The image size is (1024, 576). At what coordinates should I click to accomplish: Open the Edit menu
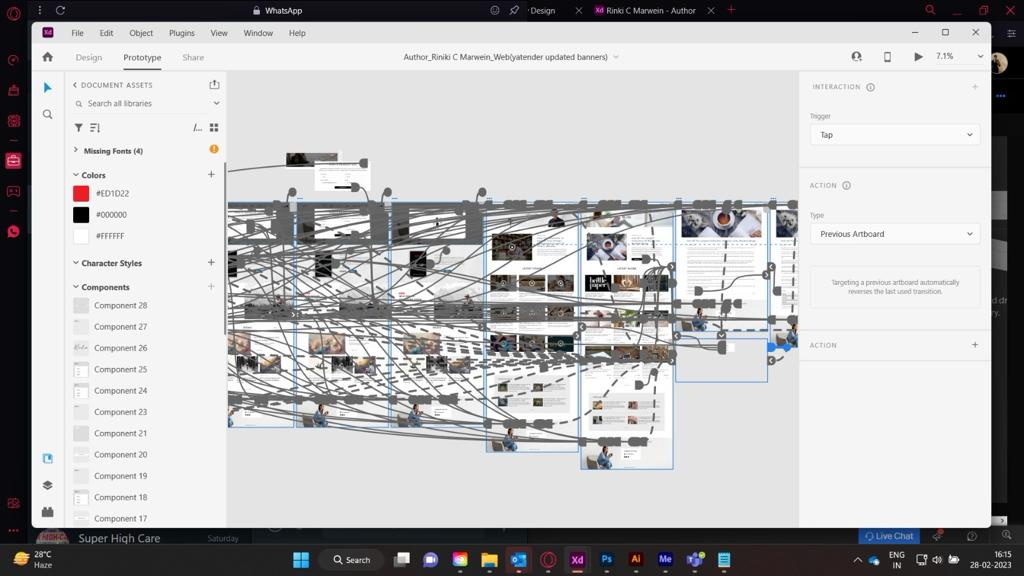[x=106, y=33]
